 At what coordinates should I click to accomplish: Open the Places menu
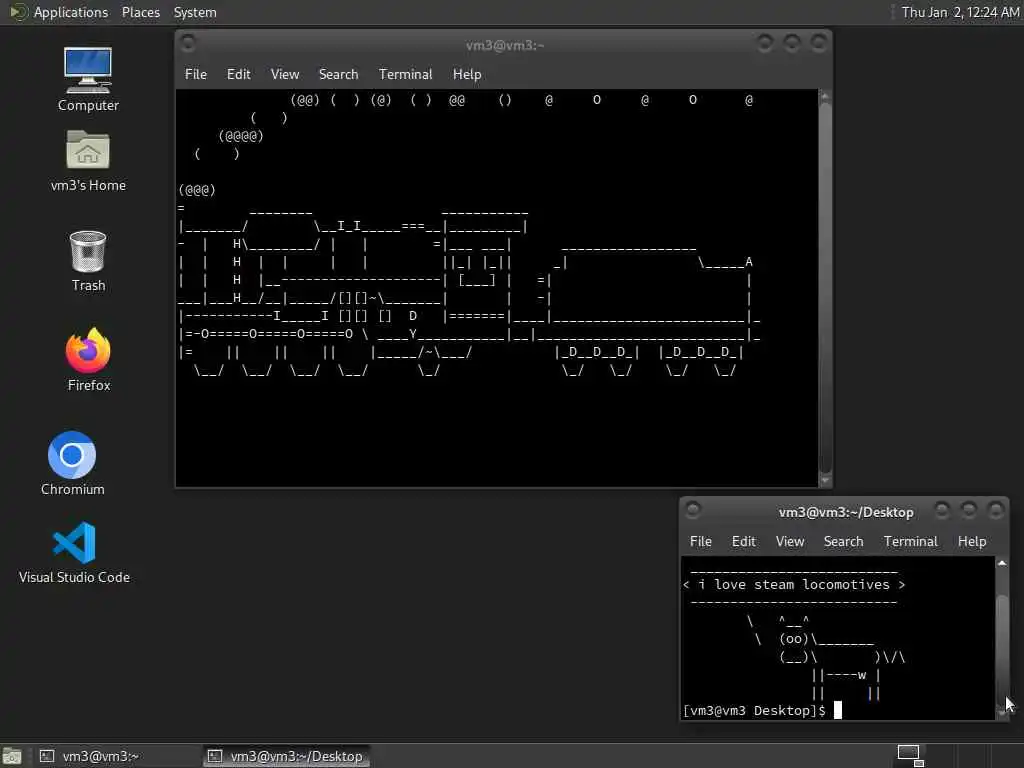(x=140, y=12)
